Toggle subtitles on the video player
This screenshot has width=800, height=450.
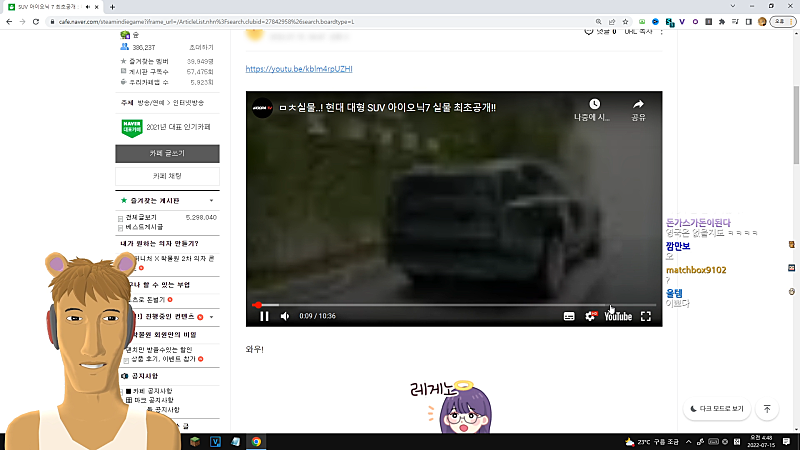[x=569, y=316]
